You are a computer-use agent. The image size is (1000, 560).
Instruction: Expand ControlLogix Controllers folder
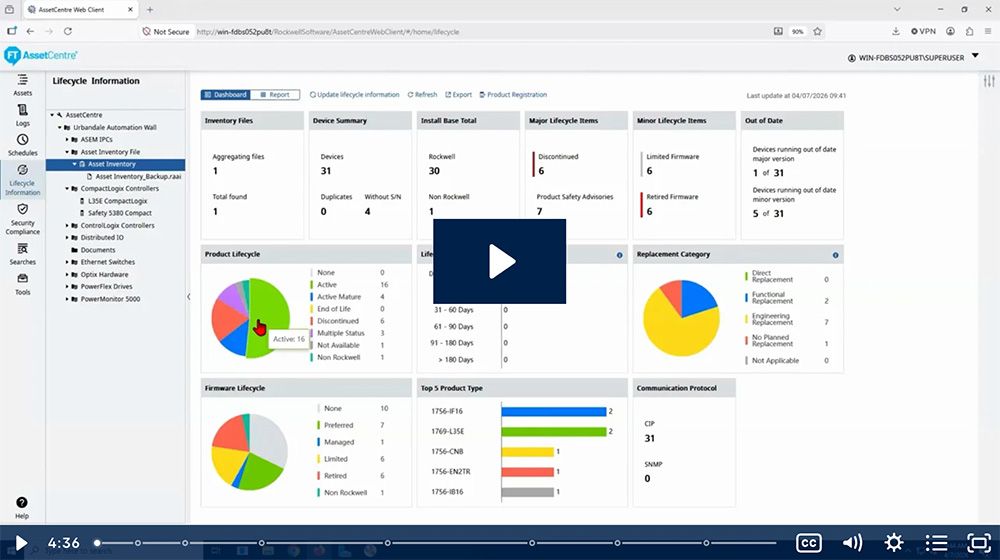pos(67,226)
